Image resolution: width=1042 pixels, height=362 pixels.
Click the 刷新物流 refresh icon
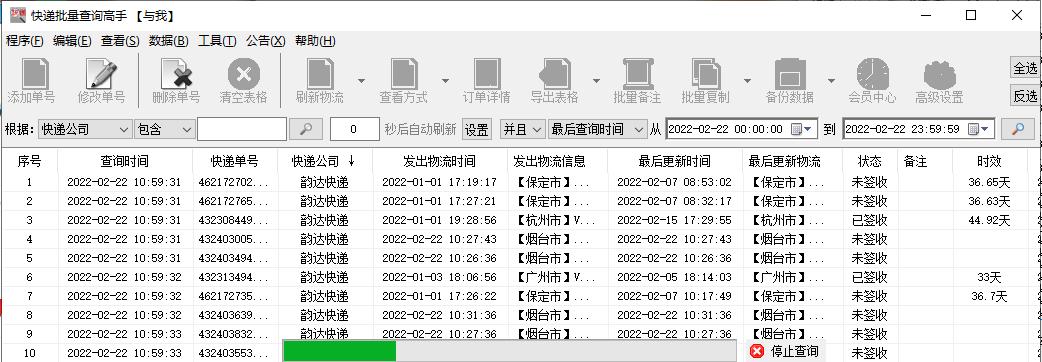[320, 74]
